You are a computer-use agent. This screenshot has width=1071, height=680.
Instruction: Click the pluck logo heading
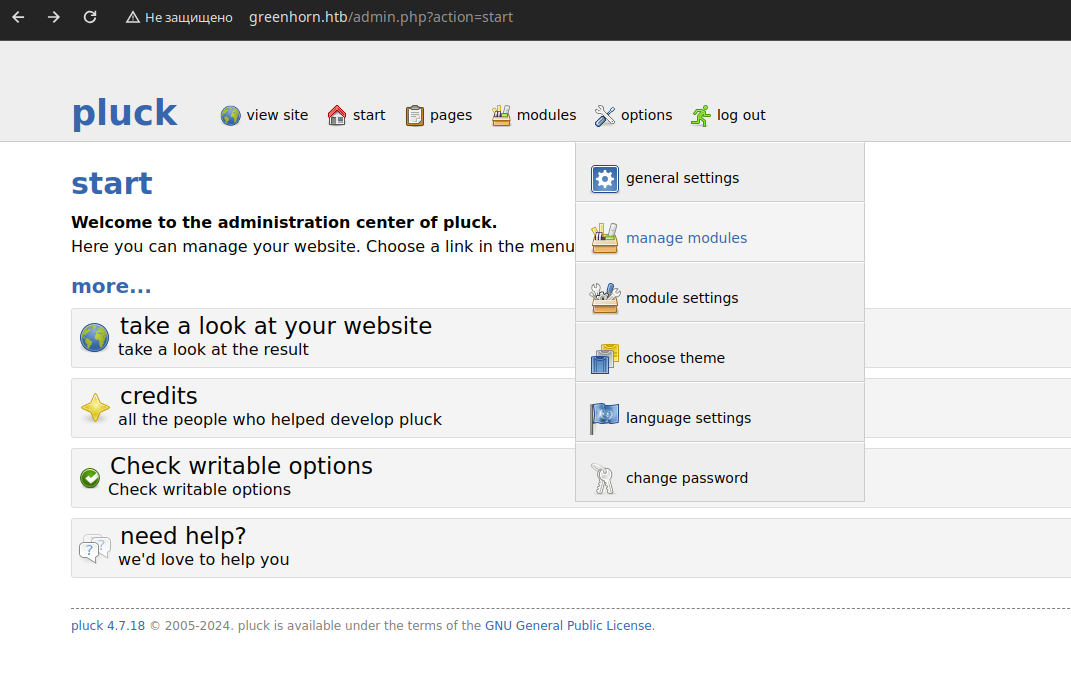click(x=124, y=113)
